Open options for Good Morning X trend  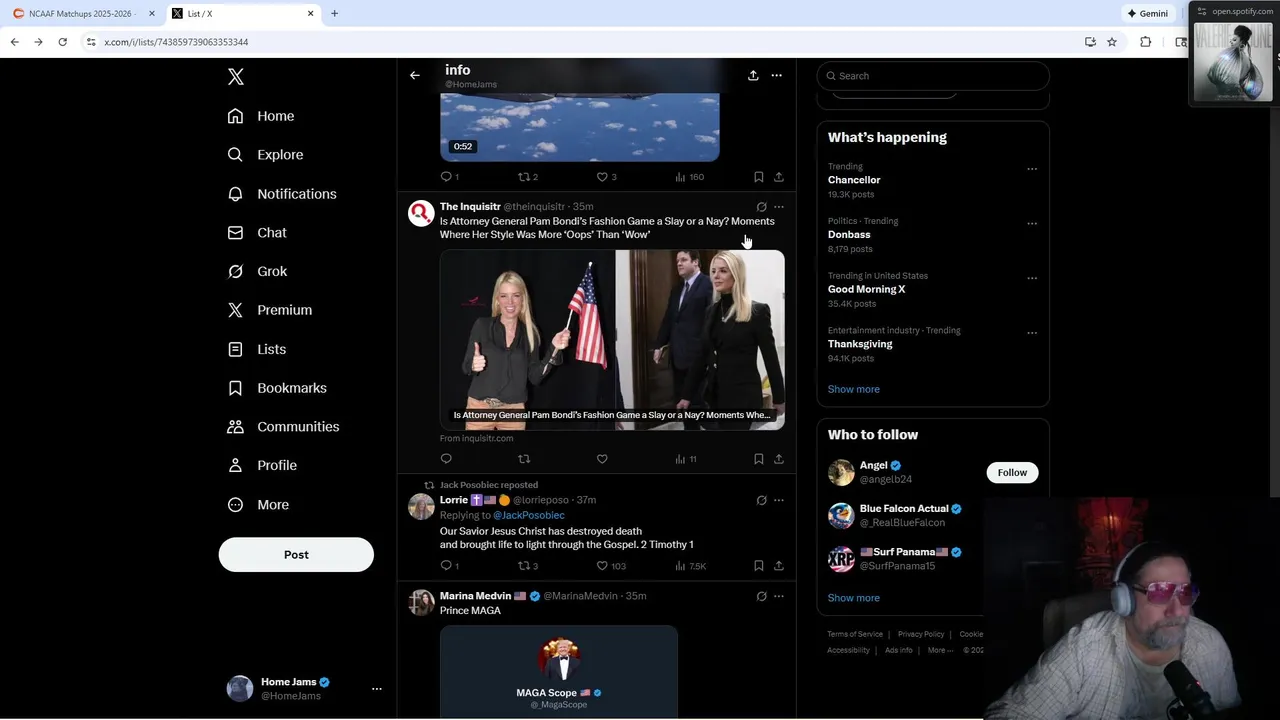(1032, 278)
